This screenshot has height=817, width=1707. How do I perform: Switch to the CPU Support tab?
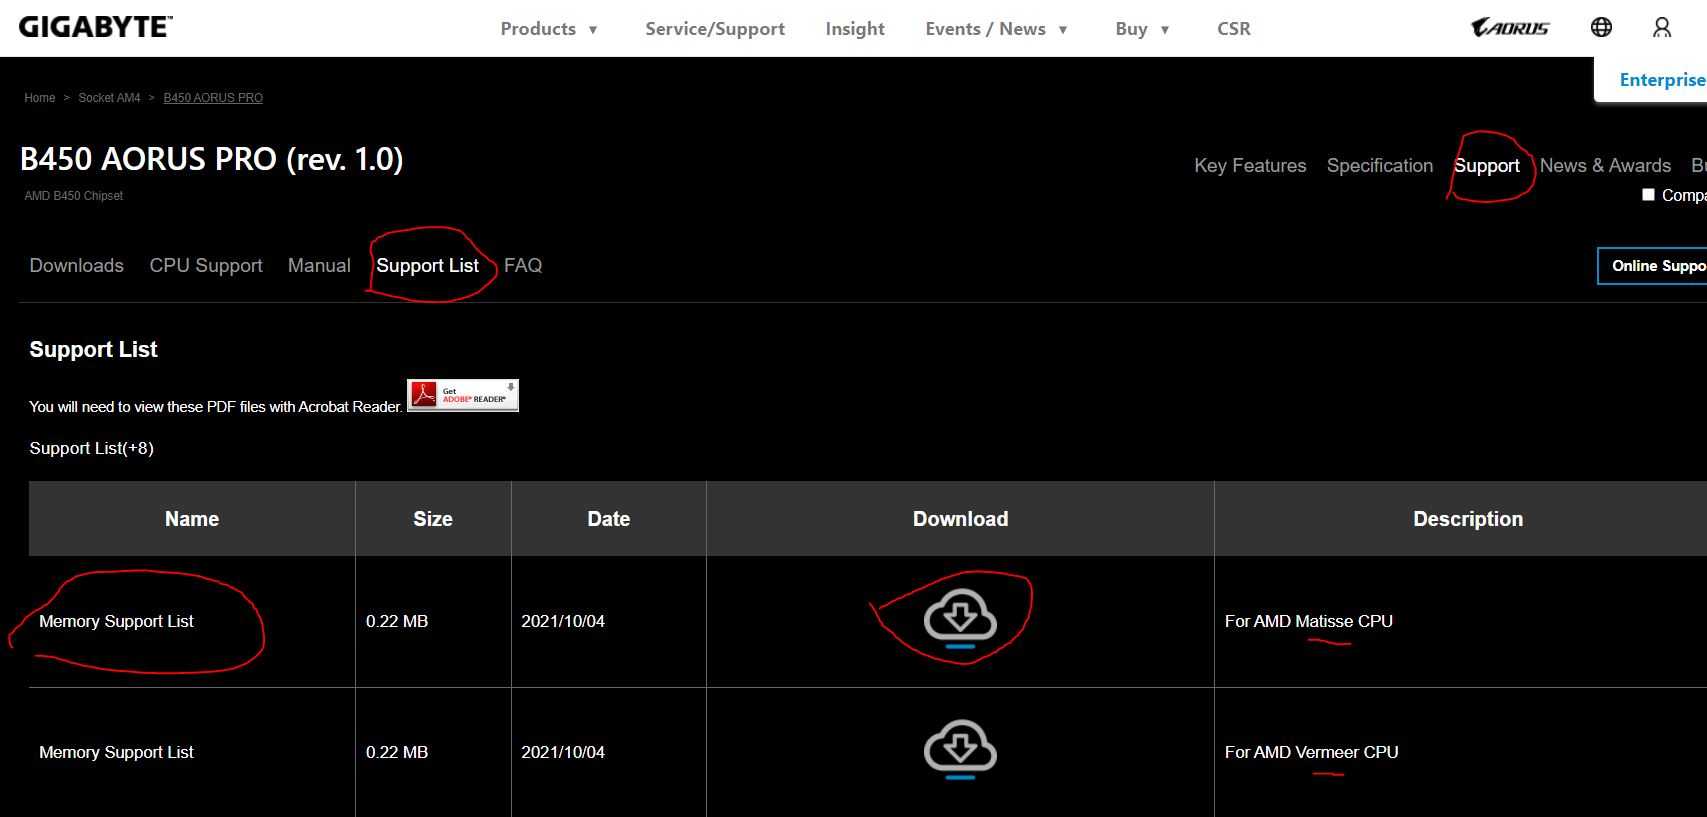(206, 265)
